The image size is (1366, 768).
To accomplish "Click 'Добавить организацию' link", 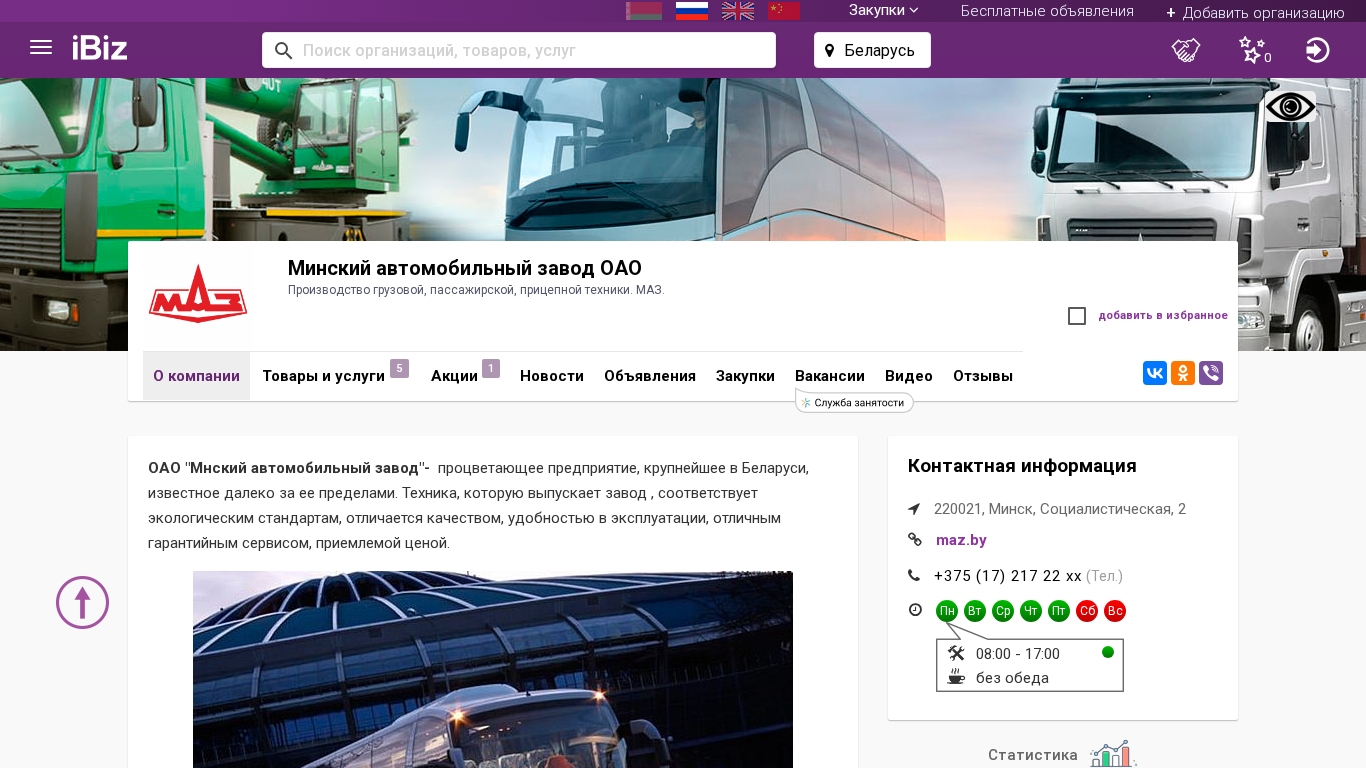I will pos(1255,13).
